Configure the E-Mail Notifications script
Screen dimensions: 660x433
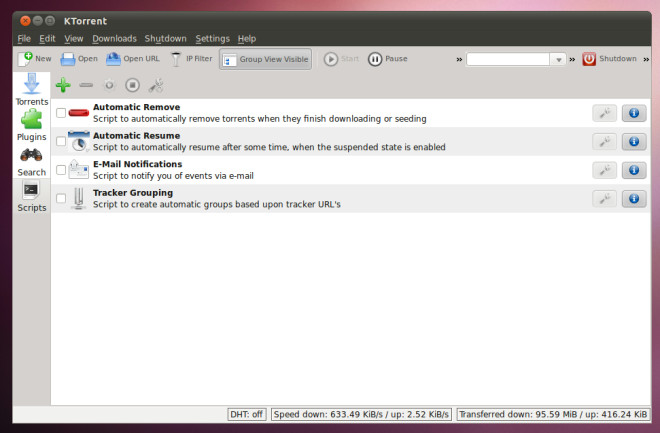pos(604,170)
